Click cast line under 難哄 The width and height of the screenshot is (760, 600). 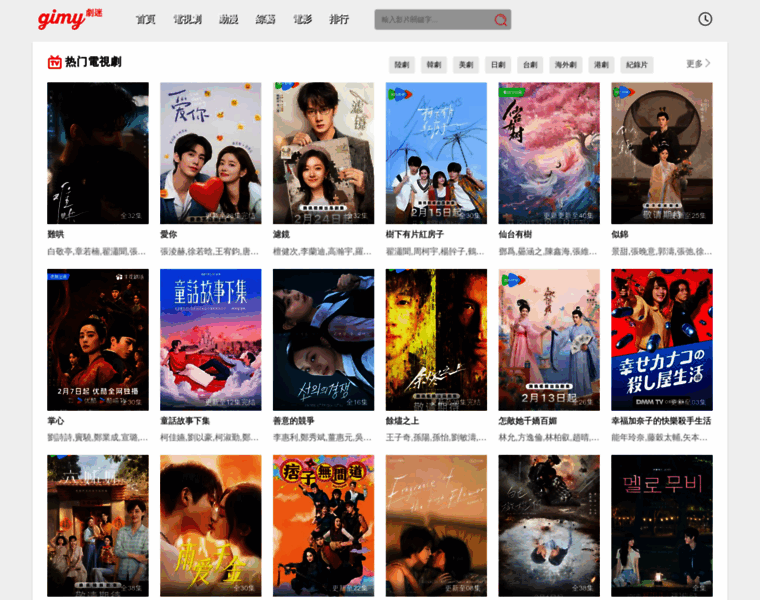coord(96,252)
